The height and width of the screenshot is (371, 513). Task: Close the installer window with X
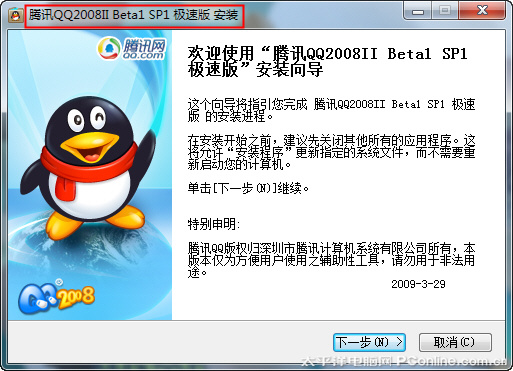[482, 11]
